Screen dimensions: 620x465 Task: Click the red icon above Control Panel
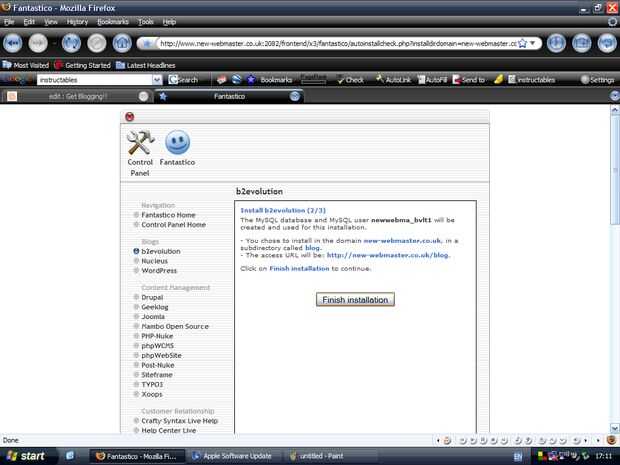129,117
